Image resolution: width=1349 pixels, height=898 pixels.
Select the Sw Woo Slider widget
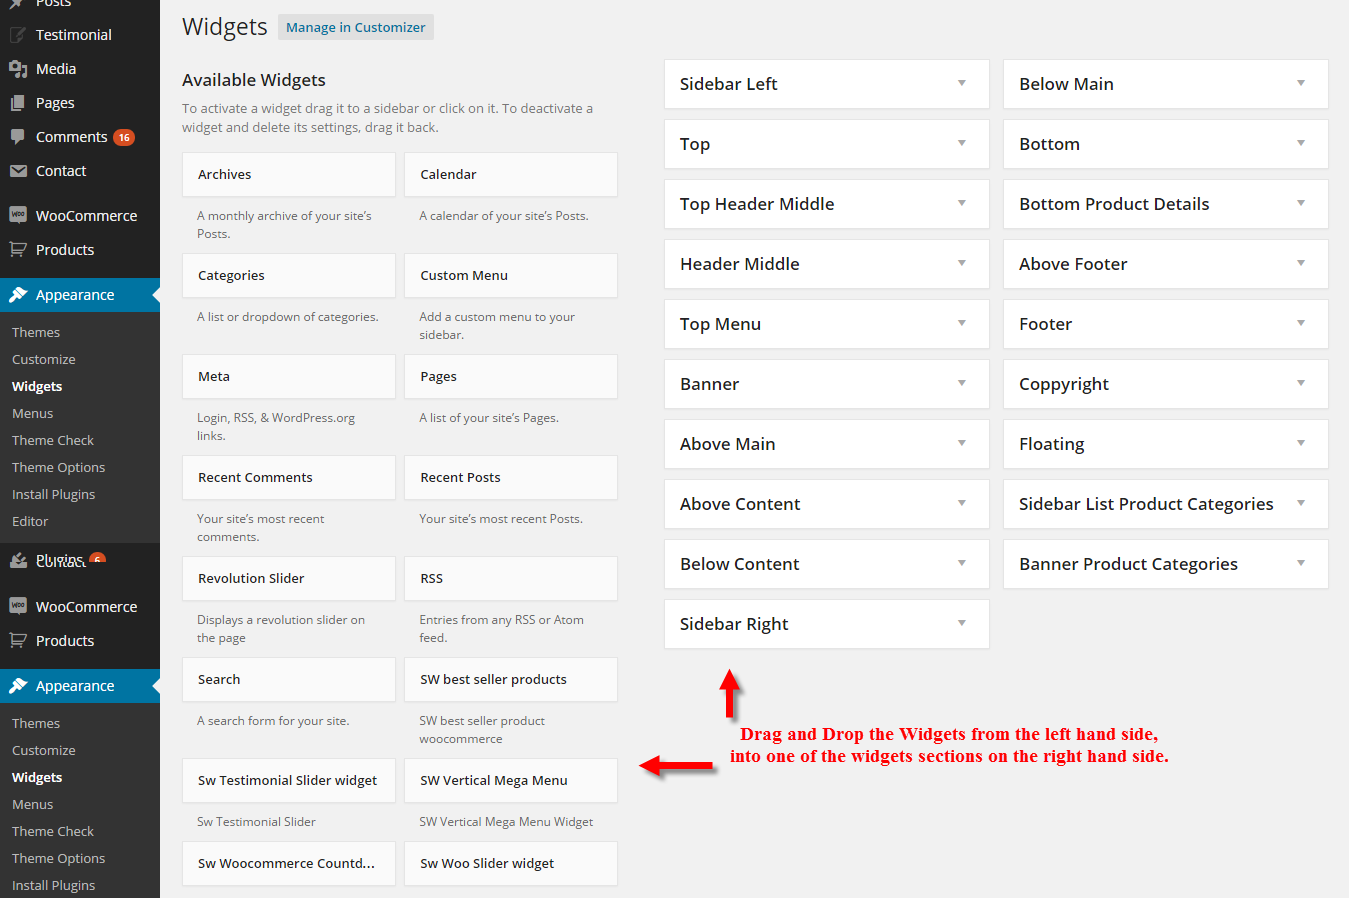pyautogui.click(x=511, y=863)
